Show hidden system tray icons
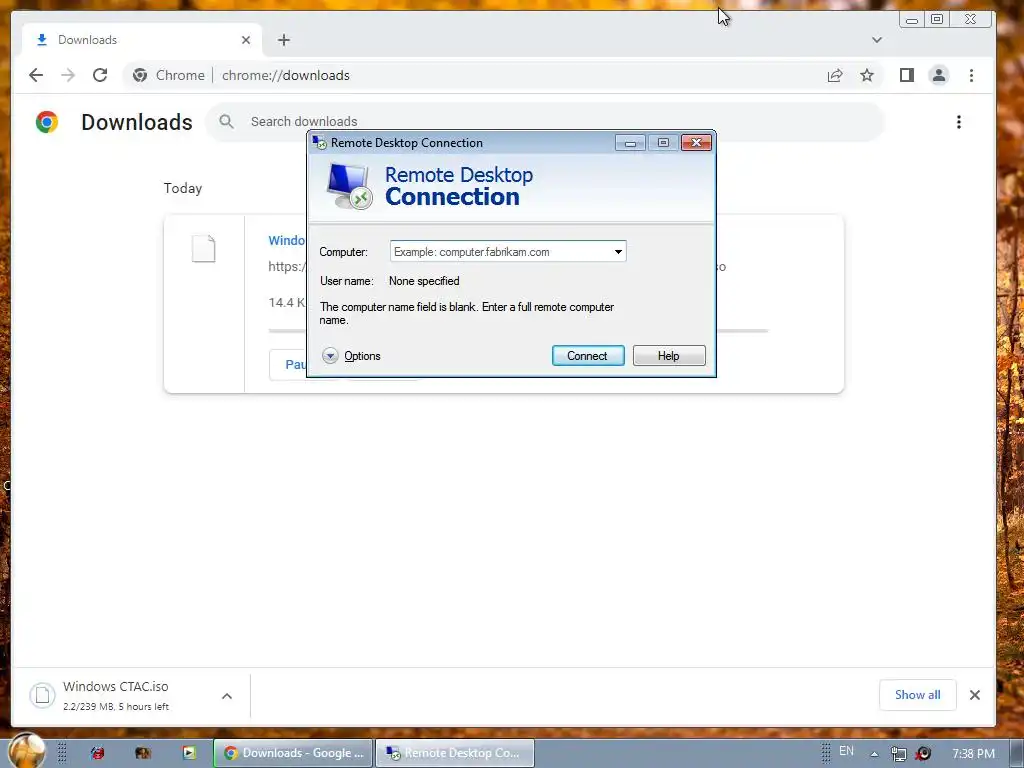The width and height of the screenshot is (1024, 768). coord(874,754)
